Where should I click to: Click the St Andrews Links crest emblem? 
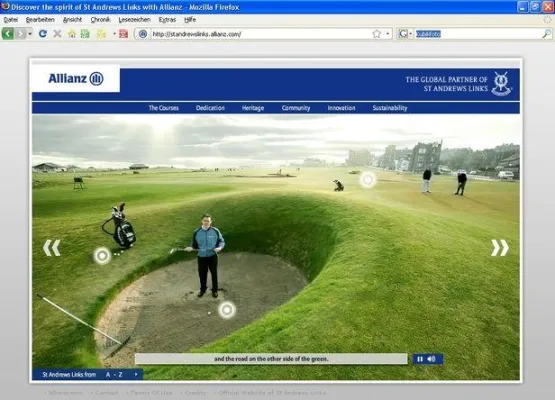click(x=501, y=84)
